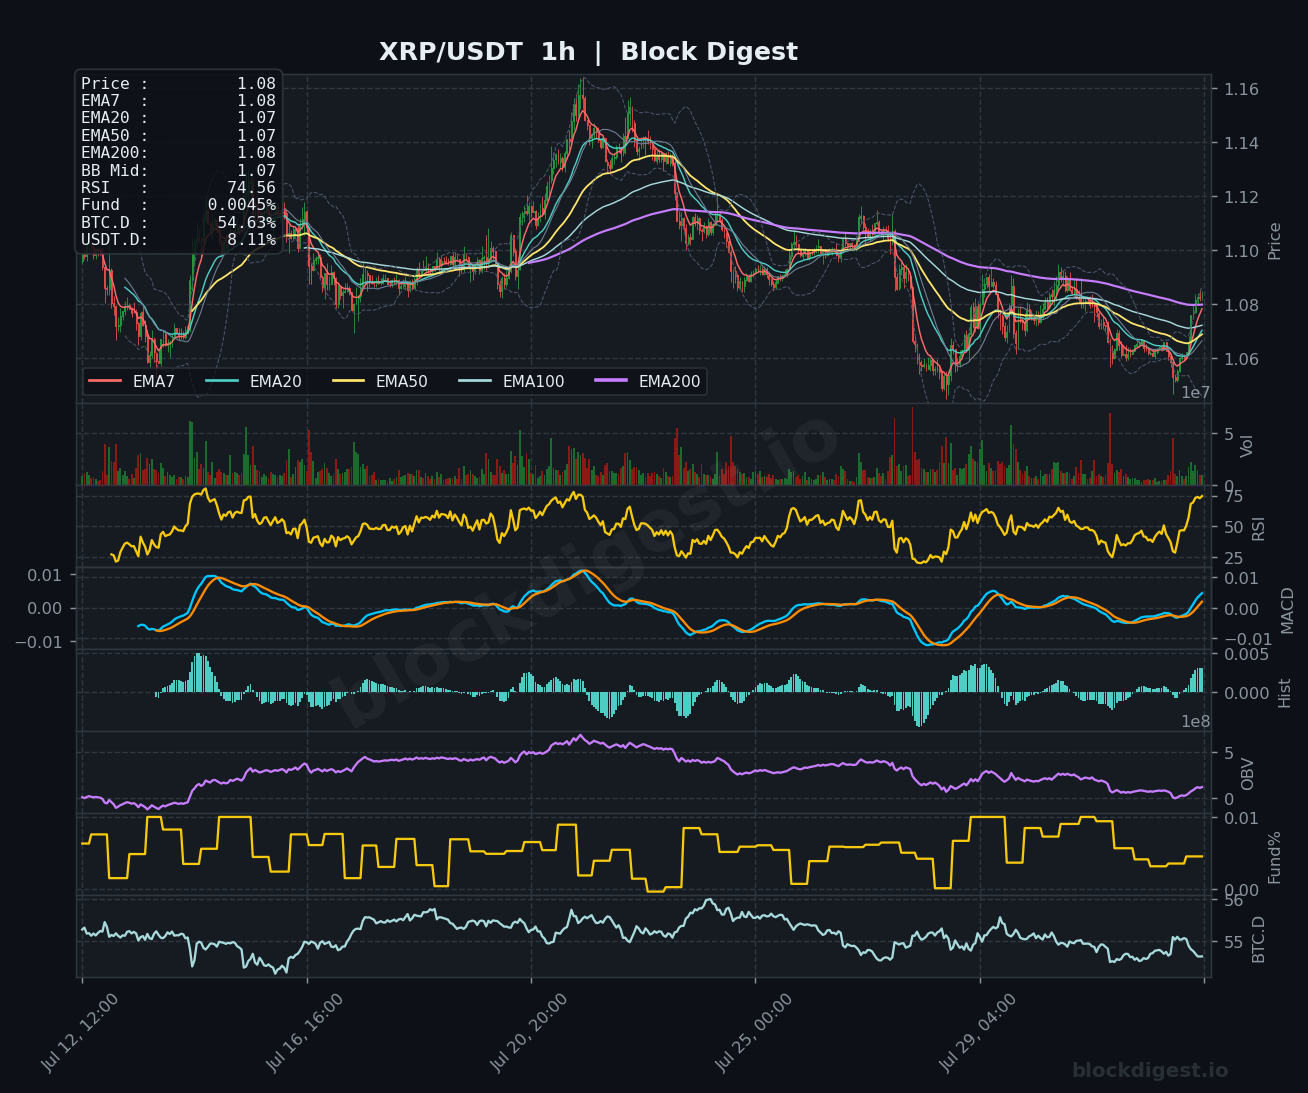Select the EMA20 legend entry
The width and height of the screenshot is (1308, 1093).
click(x=253, y=382)
